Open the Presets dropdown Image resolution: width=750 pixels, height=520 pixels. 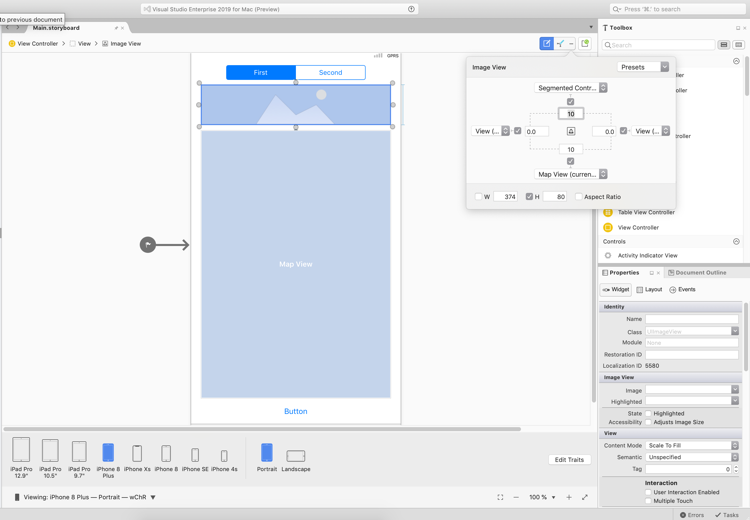643,67
